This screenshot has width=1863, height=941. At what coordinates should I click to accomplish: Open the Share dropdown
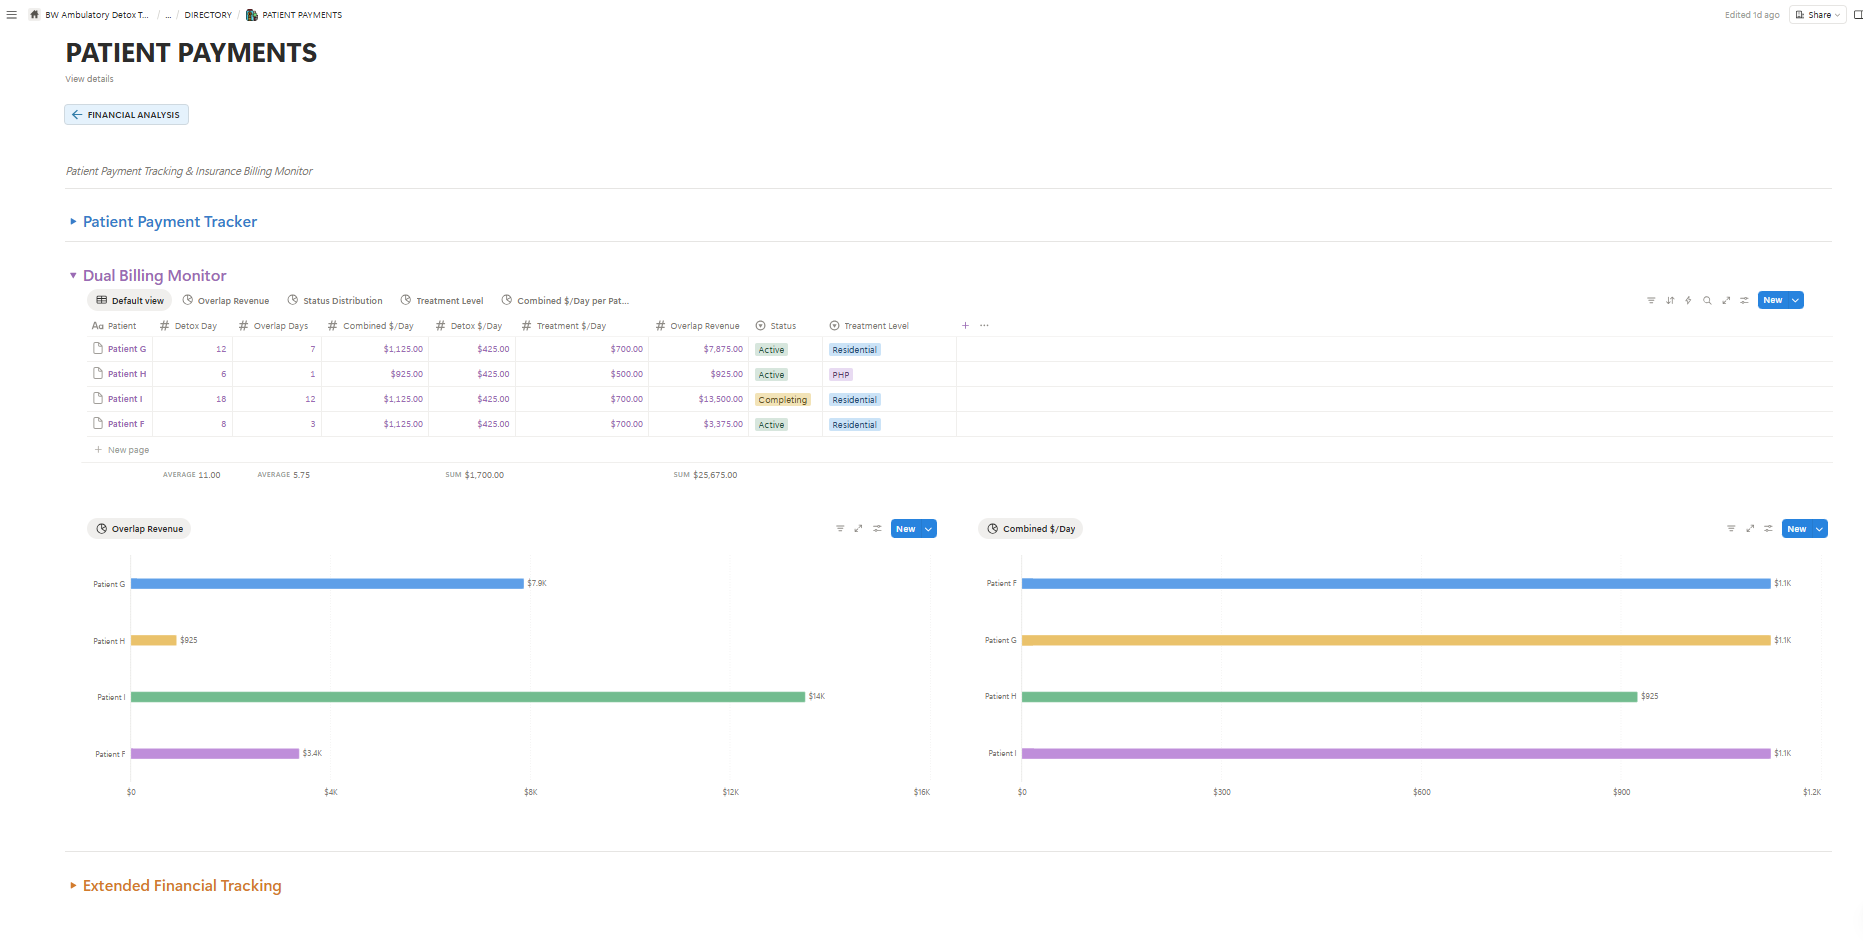click(1818, 15)
